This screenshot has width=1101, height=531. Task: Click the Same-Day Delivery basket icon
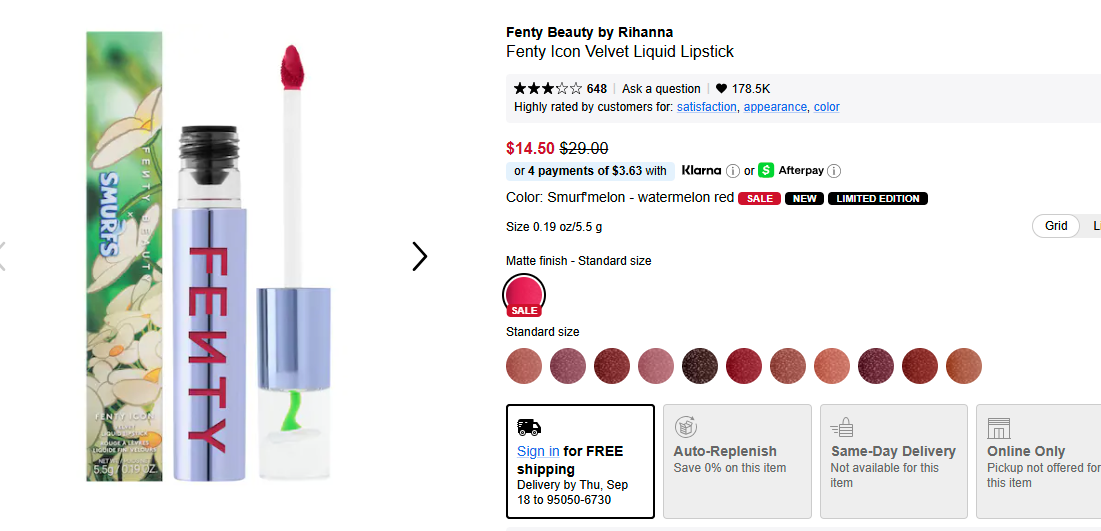(842, 427)
